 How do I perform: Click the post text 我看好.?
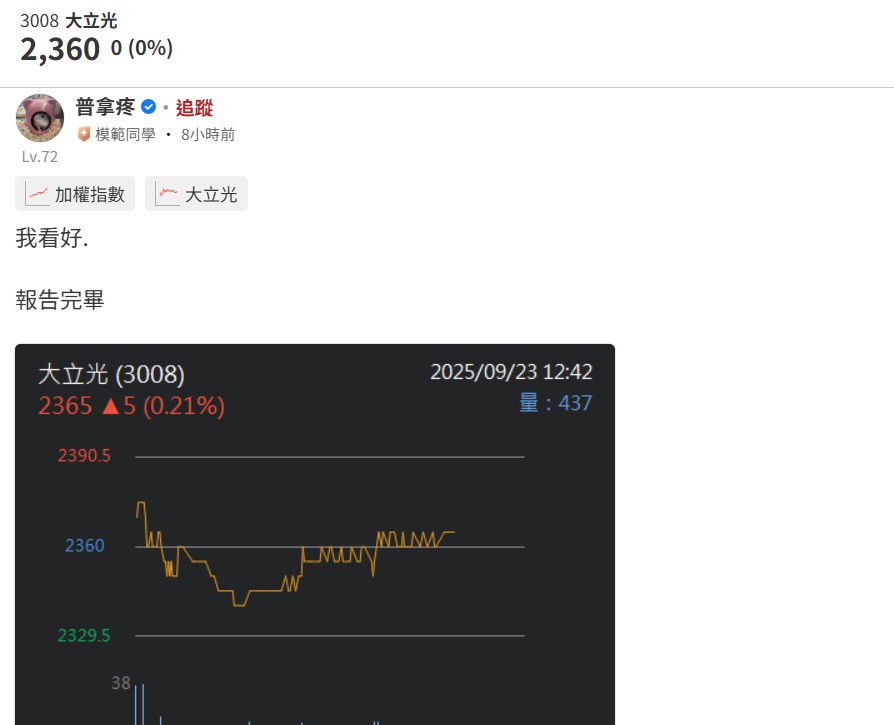[52, 238]
